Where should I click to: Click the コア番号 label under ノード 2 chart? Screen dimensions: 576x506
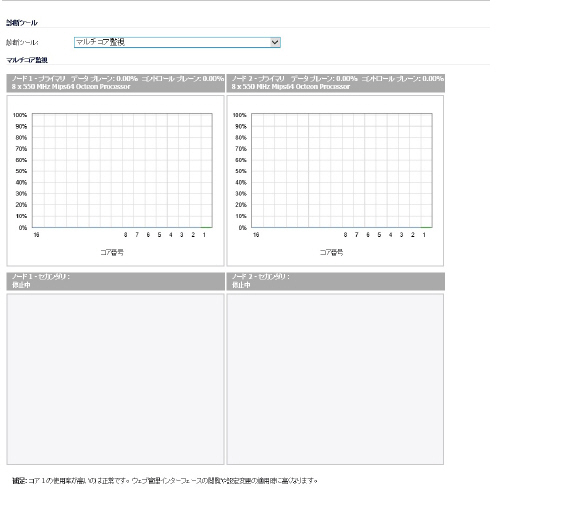click(x=331, y=252)
